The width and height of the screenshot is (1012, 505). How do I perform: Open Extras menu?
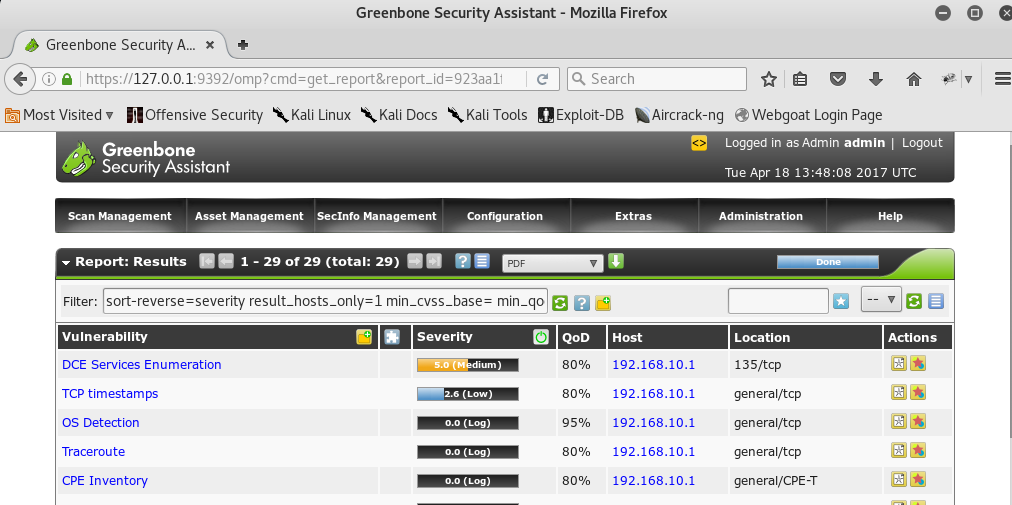click(633, 216)
